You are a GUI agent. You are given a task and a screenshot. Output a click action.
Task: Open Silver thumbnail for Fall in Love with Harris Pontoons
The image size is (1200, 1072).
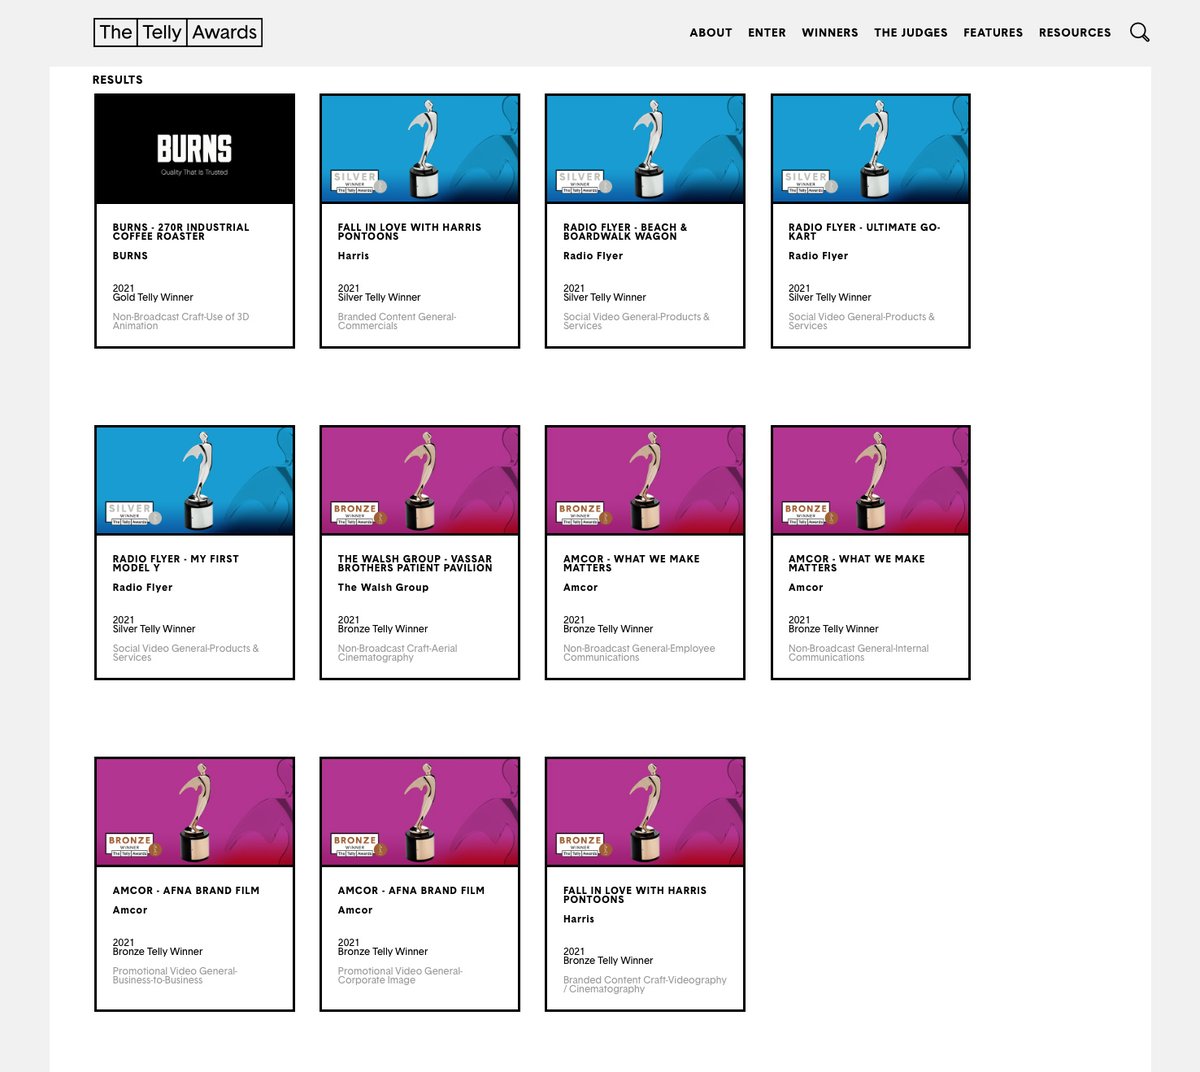(420, 149)
